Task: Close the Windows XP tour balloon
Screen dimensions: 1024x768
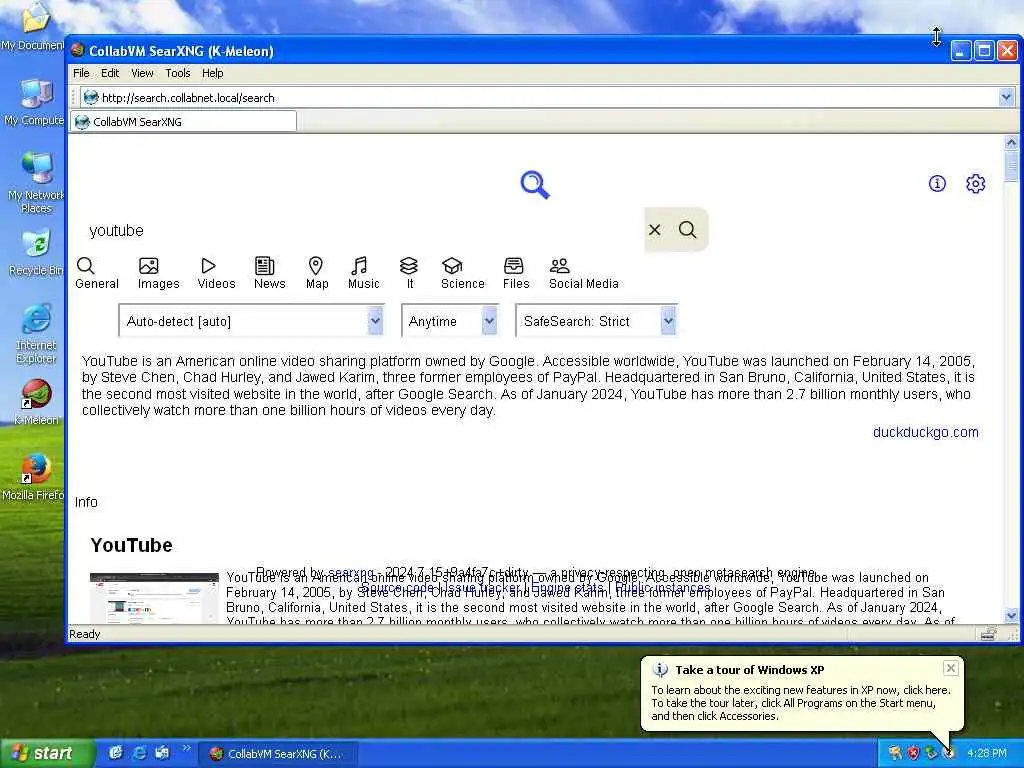Action: click(x=950, y=667)
